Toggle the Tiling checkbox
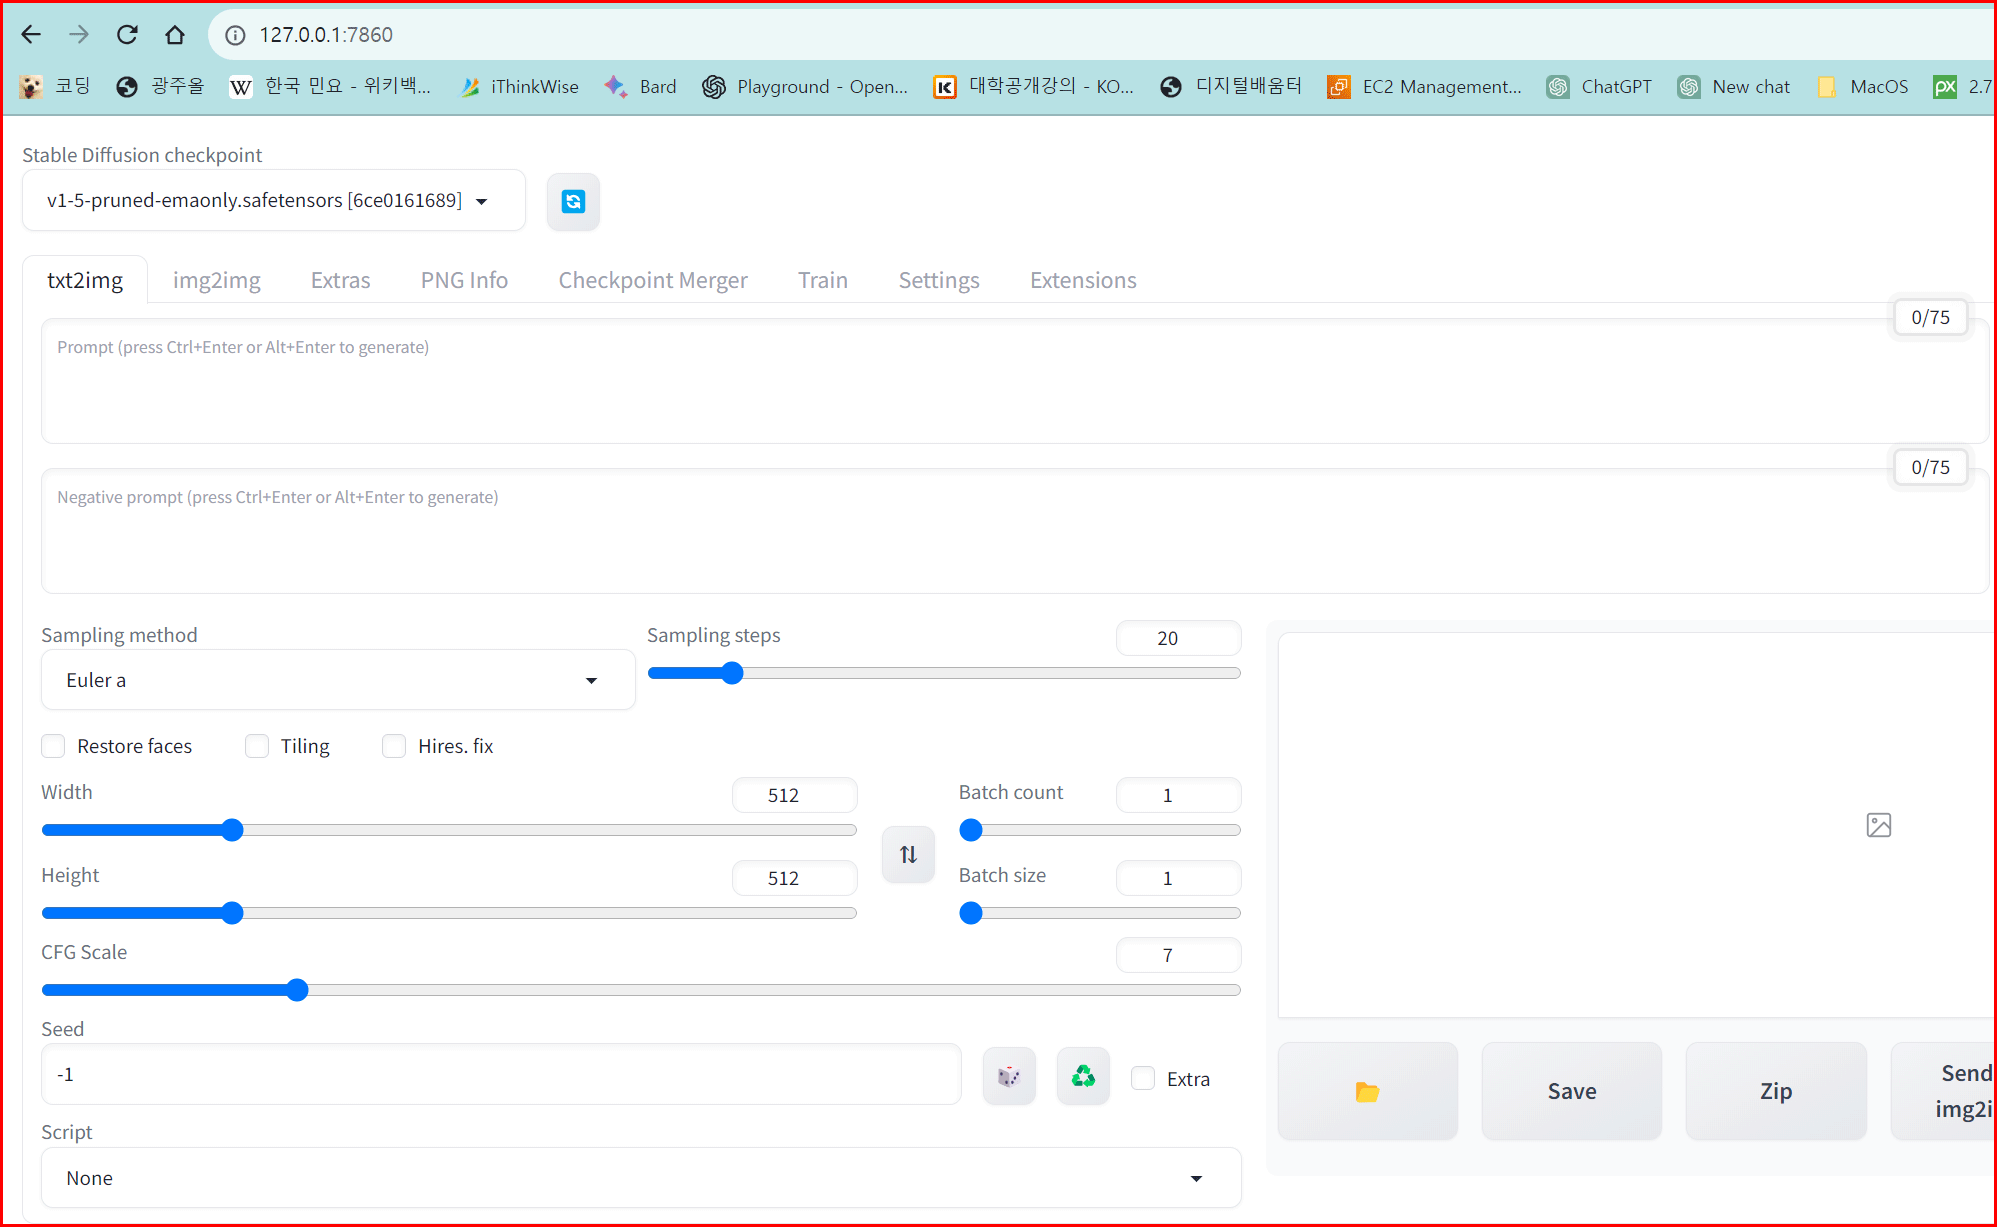This screenshot has height=1227, width=1997. click(257, 746)
